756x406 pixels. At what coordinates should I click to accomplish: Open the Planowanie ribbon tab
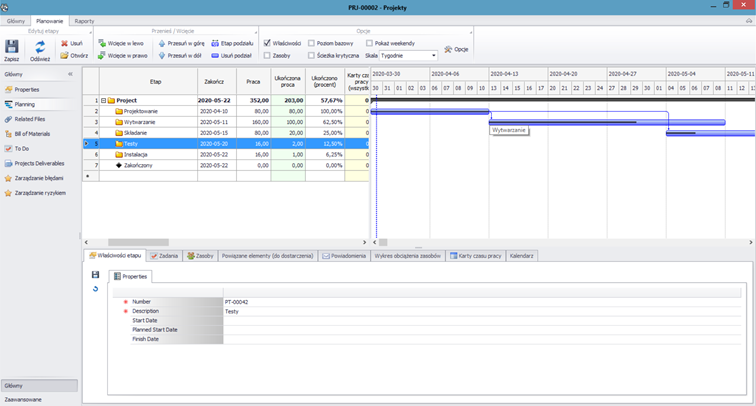50,21
